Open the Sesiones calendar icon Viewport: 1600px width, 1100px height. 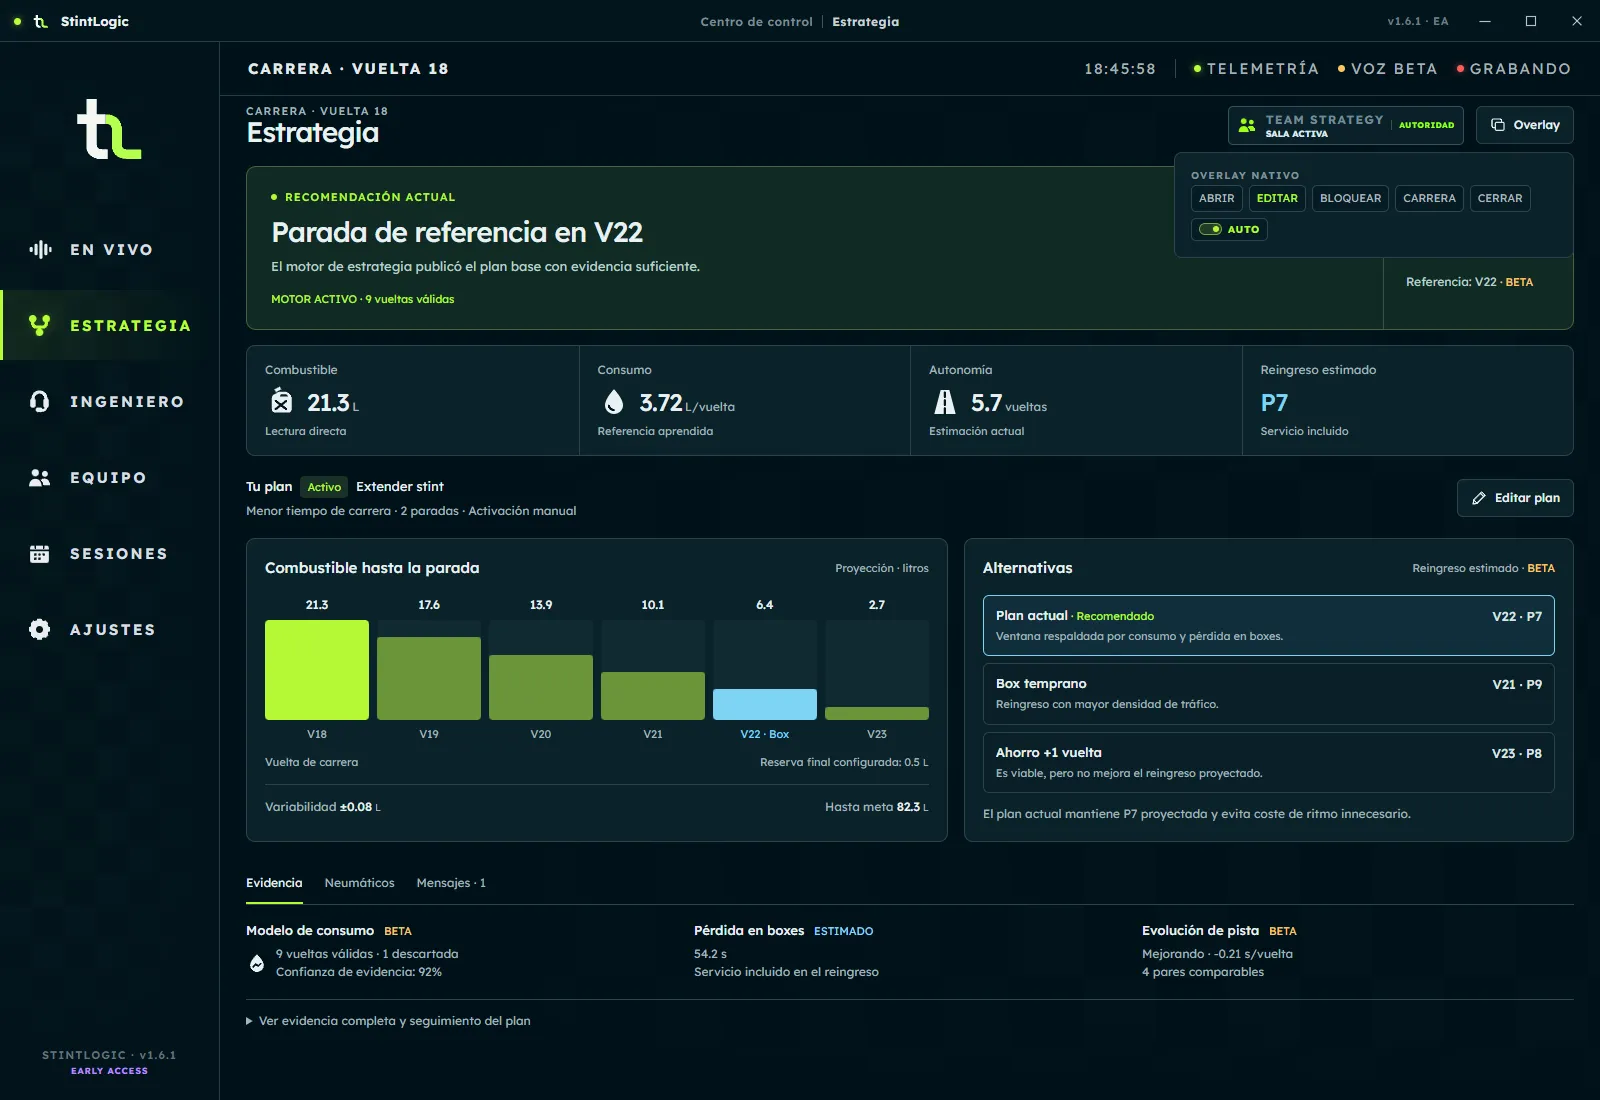tap(40, 554)
